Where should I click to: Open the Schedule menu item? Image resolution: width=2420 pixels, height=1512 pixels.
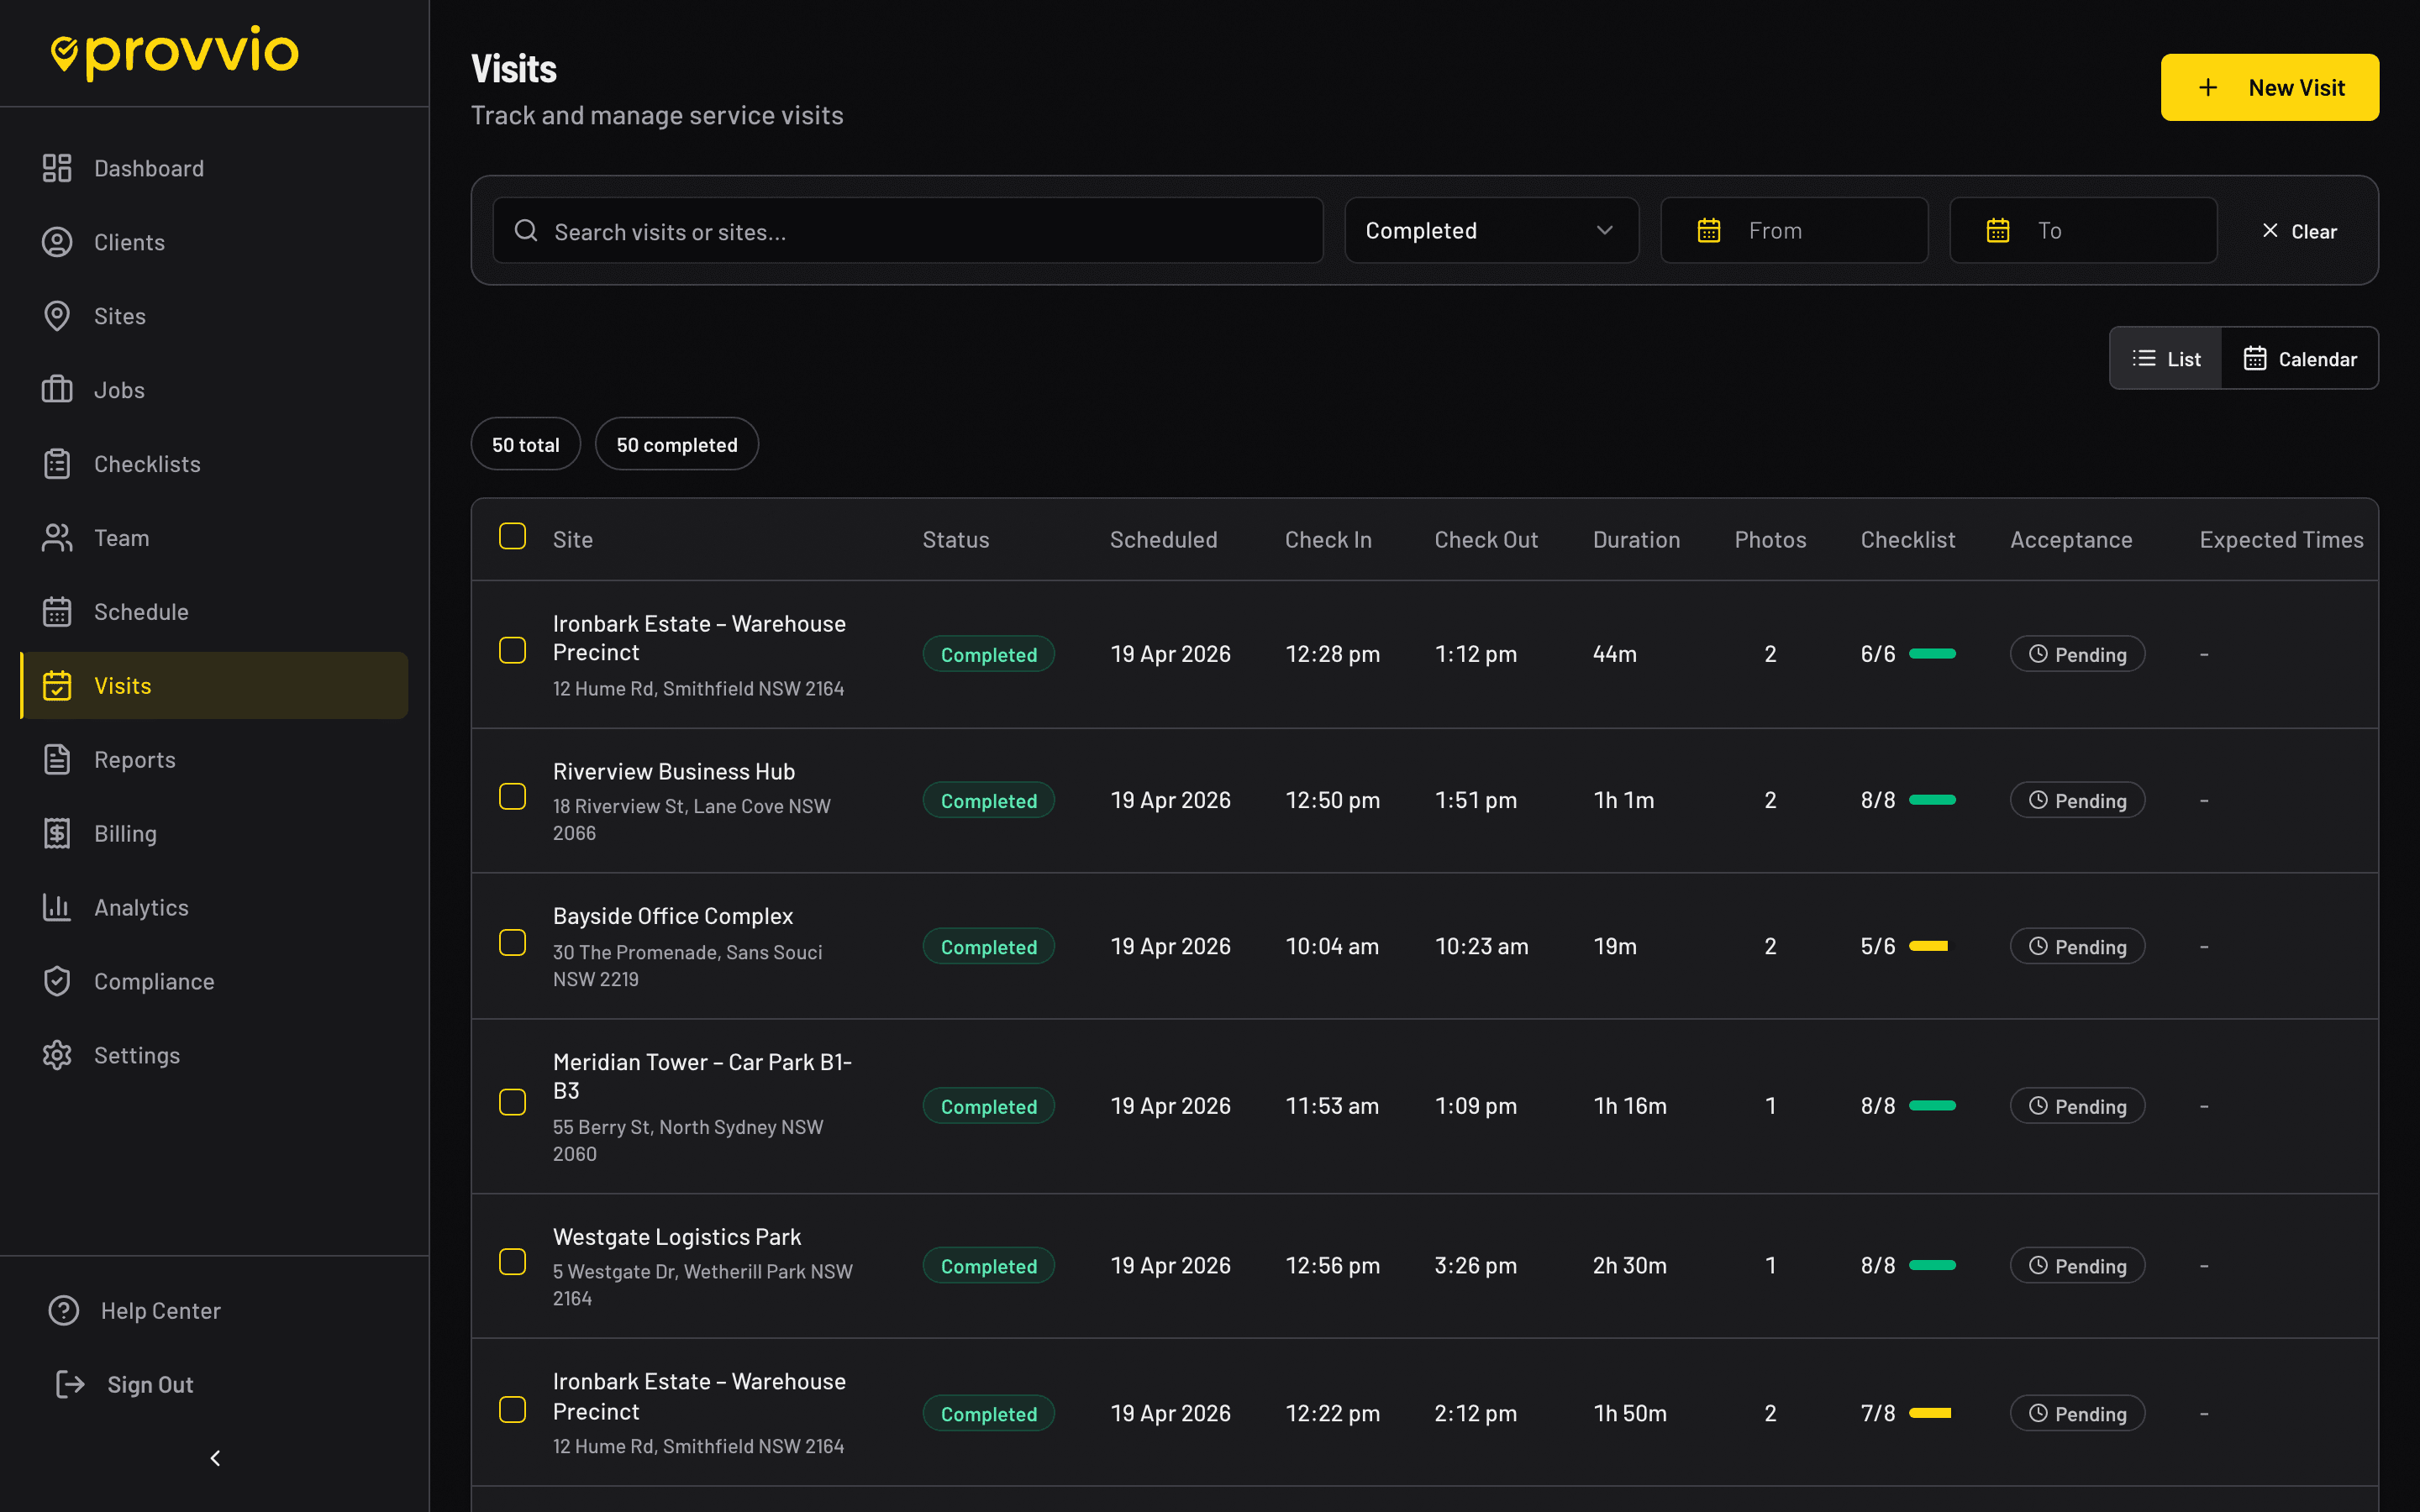coord(141,612)
